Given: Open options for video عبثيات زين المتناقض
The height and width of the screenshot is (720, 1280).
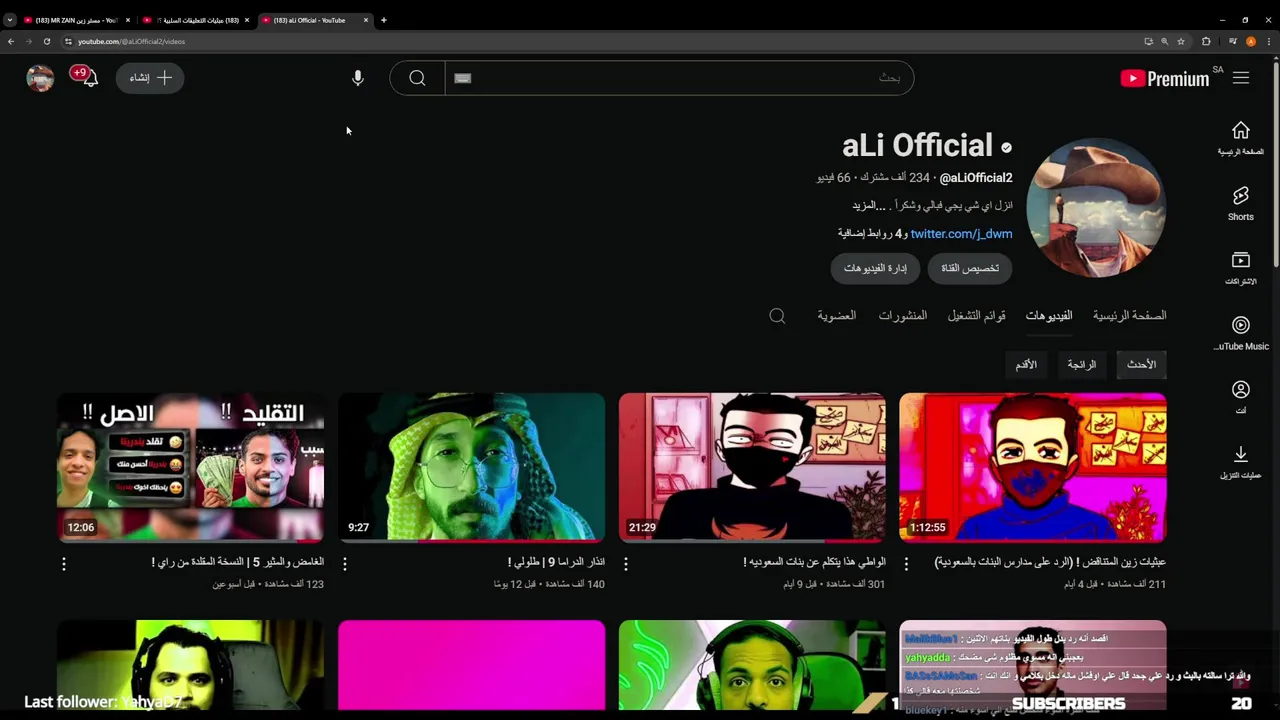Looking at the screenshot, I should pos(907,564).
